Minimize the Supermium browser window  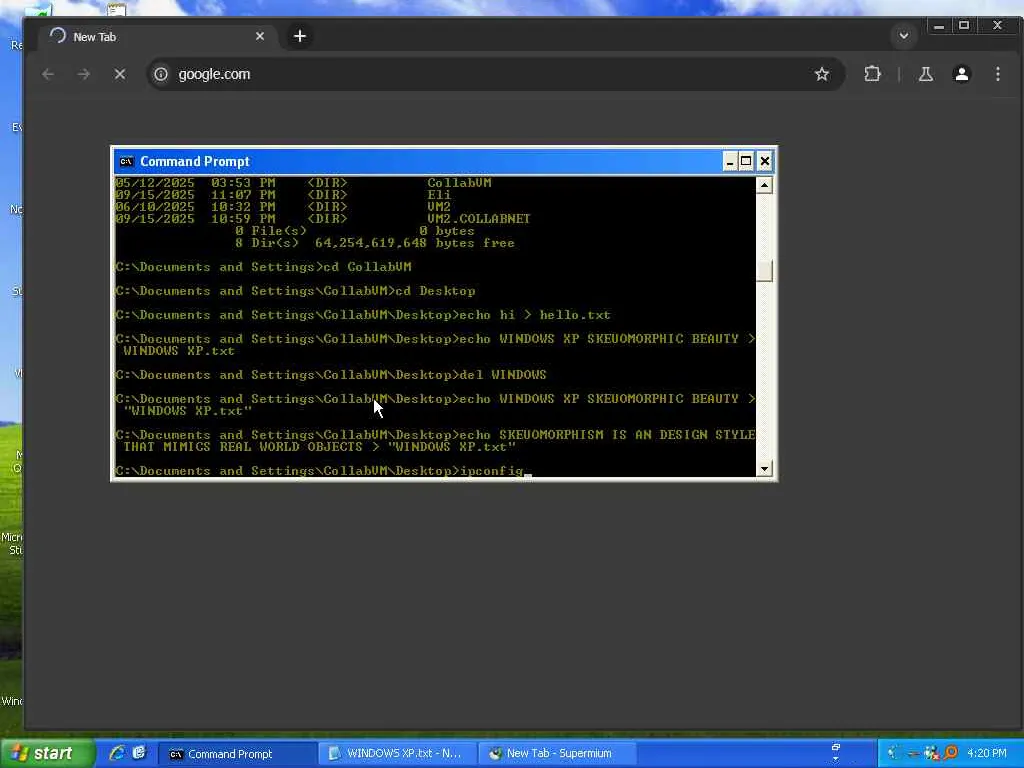938,26
